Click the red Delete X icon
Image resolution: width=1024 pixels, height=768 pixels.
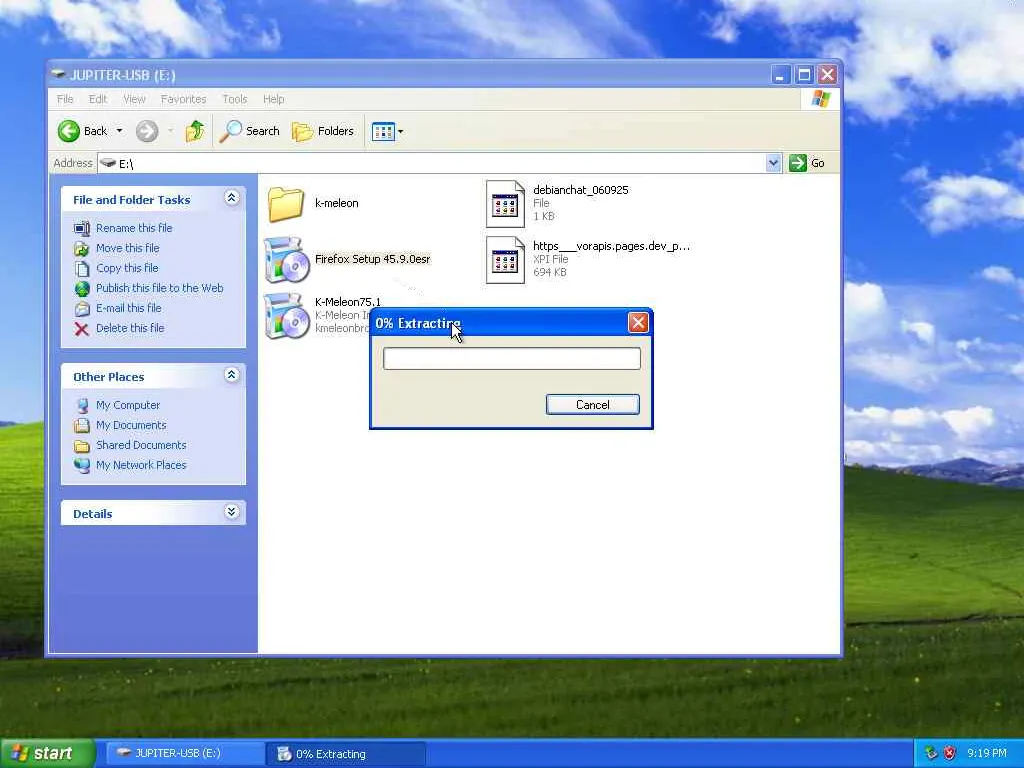point(82,328)
